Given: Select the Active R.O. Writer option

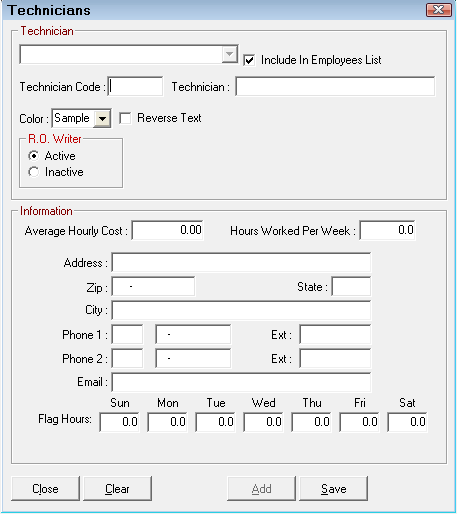Looking at the screenshot, I should (x=34, y=156).
